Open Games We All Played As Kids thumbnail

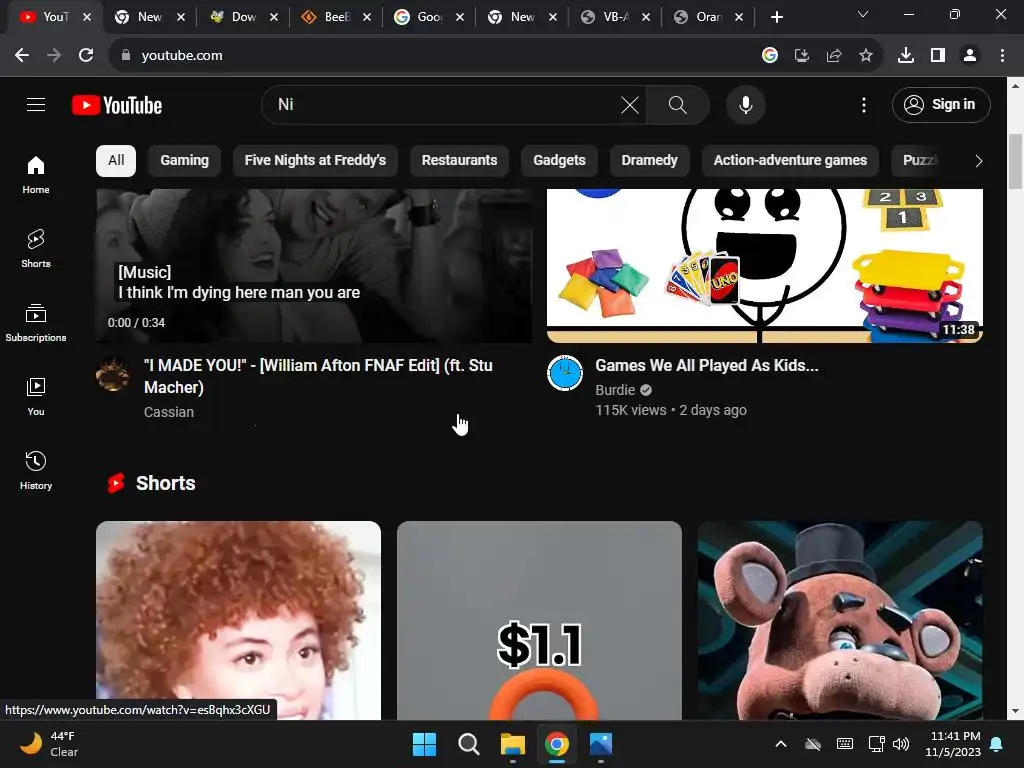[764, 265]
